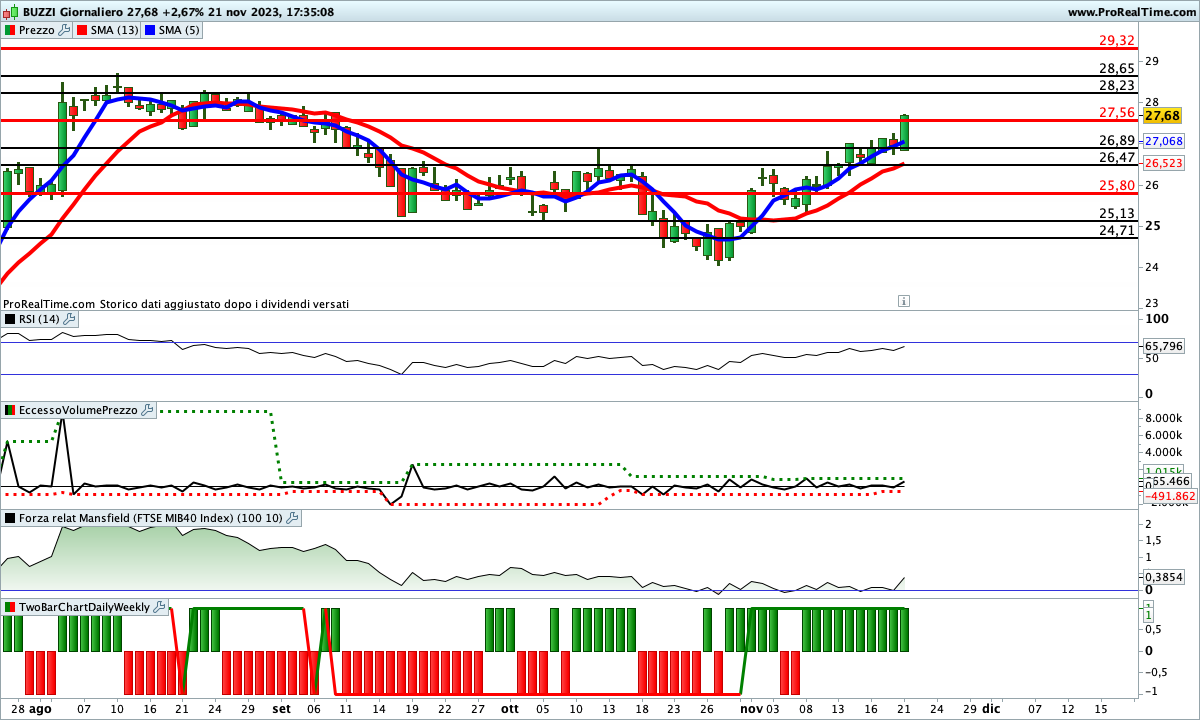Viewport: 1200px width, 720px height.
Task: Open Forza relat Mansfield settings wrench
Action: 293,518
